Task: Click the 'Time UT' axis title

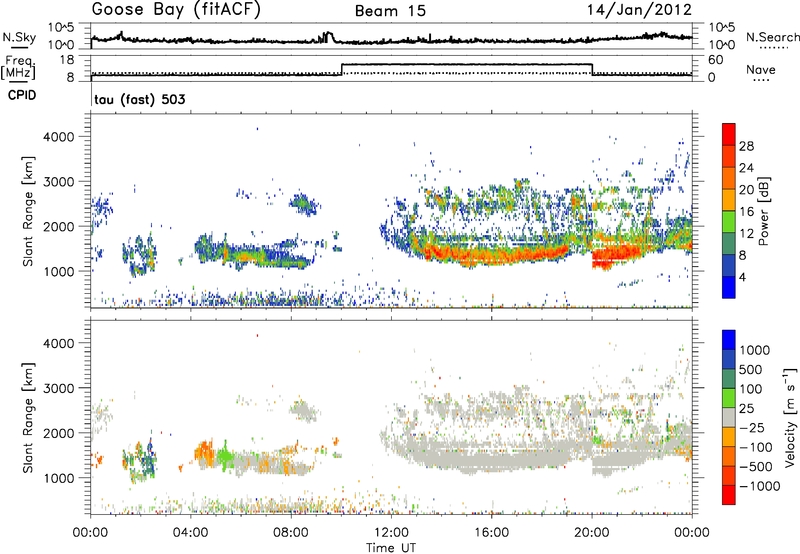Action: tap(391, 547)
